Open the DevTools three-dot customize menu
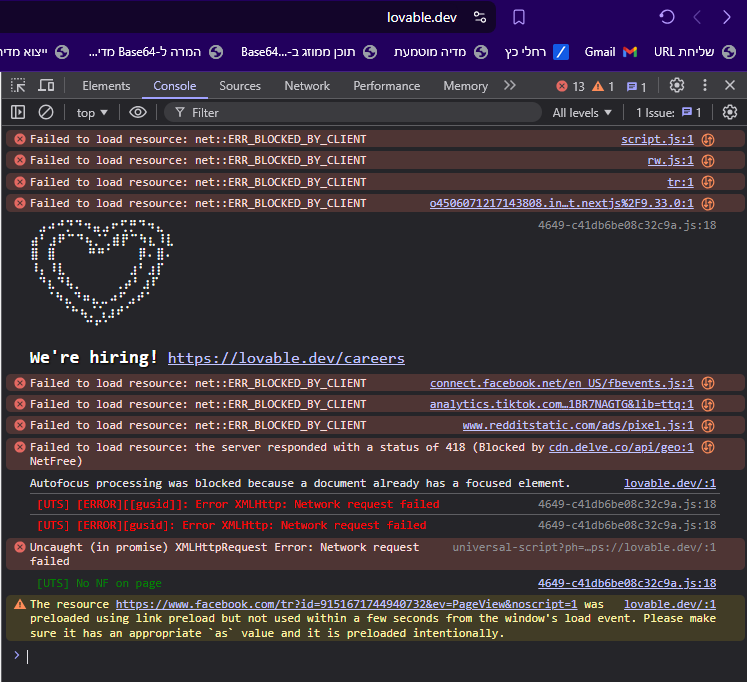This screenshot has width=747, height=682. pyautogui.click(x=704, y=86)
